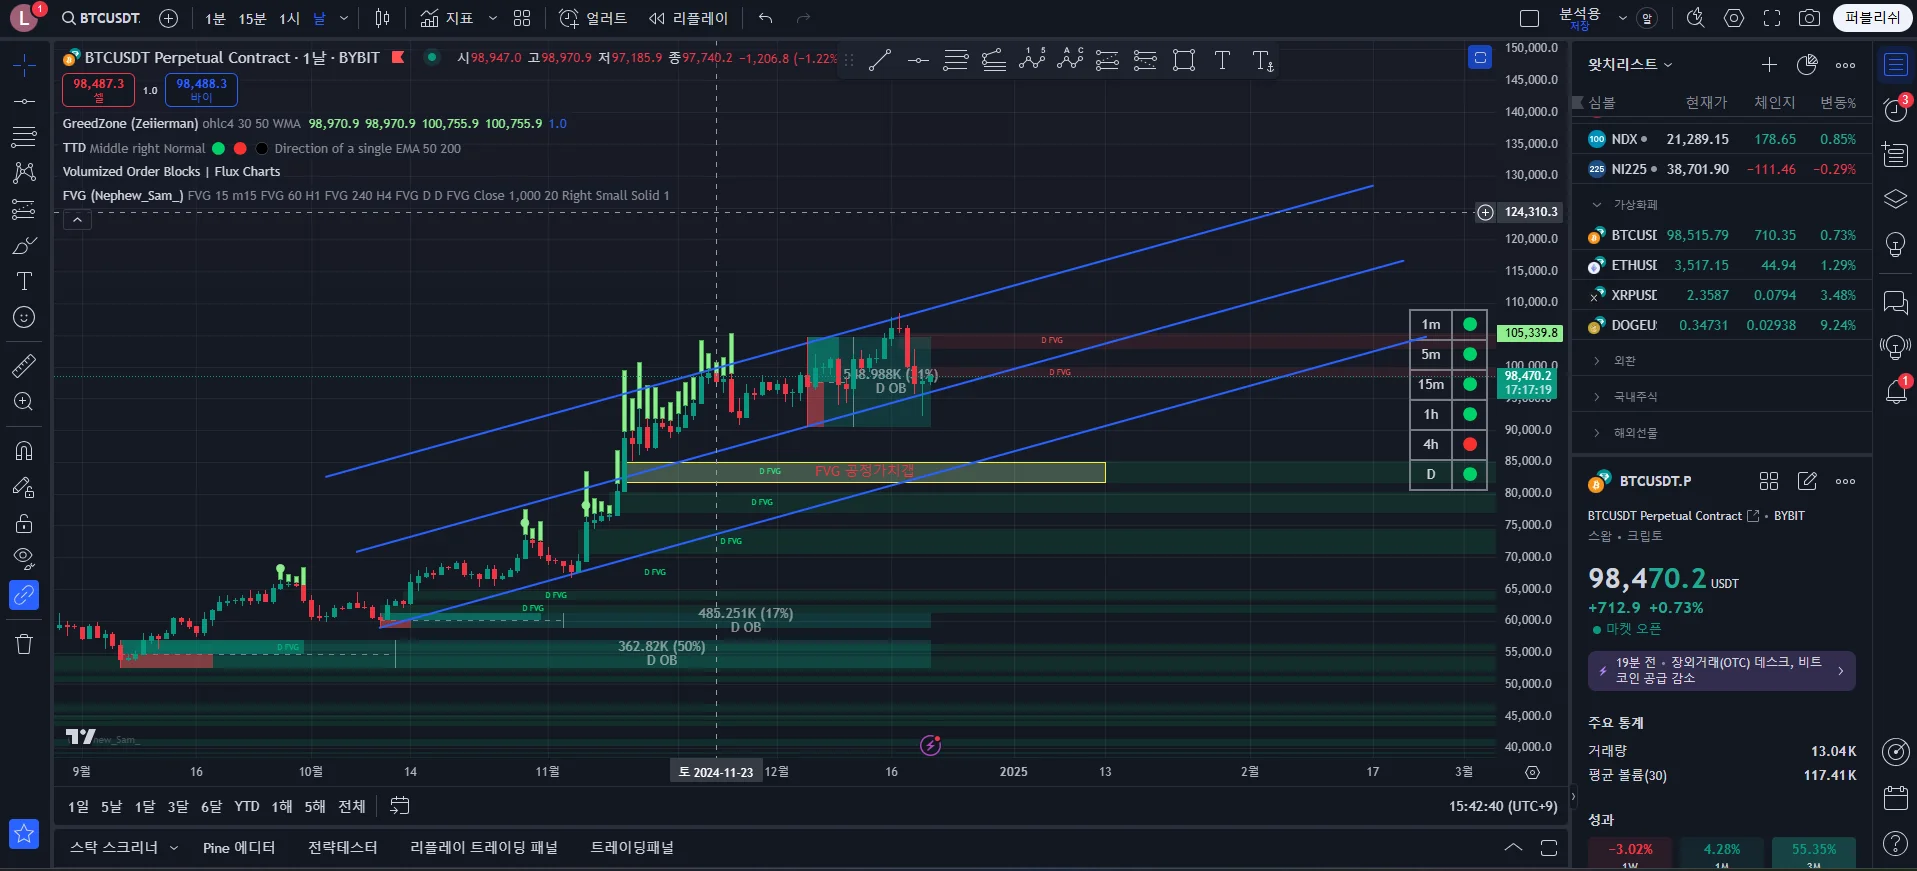Select the 3달 date range
This screenshot has width=1917, height=871.
click(x=178, y=806)
